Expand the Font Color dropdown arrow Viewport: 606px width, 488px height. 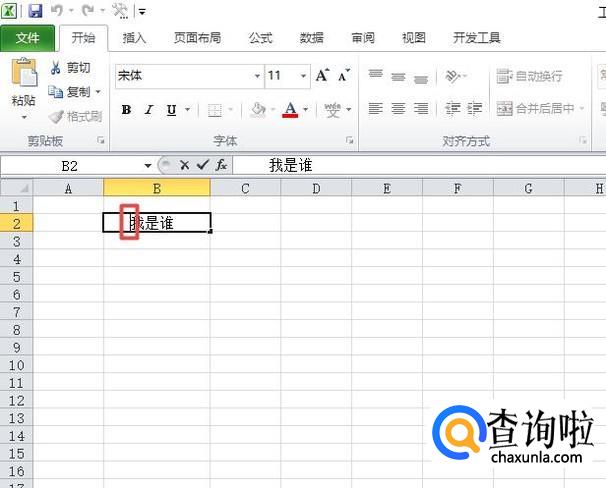(x=306, y=110)
